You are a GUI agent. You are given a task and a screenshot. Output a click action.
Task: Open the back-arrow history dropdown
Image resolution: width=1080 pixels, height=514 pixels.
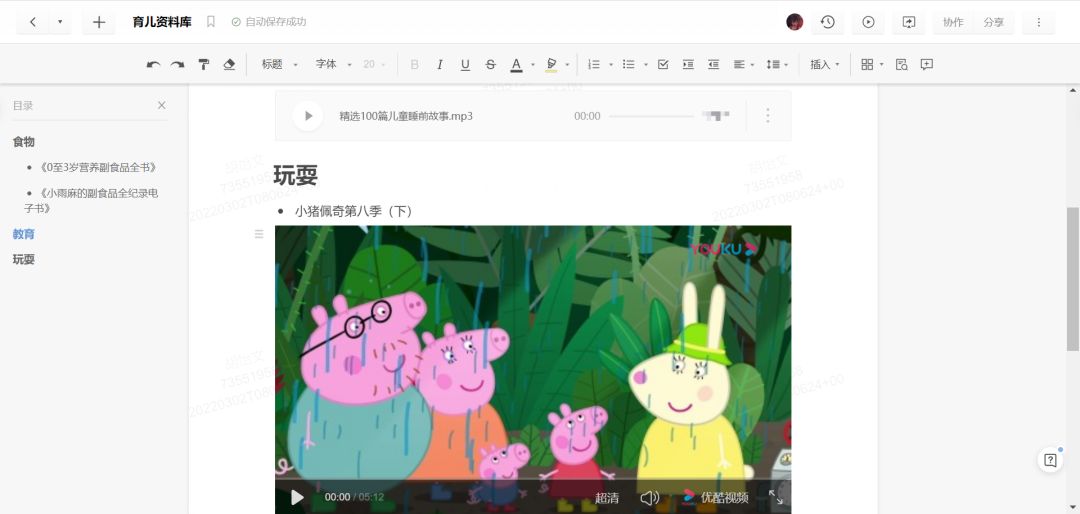60,22
